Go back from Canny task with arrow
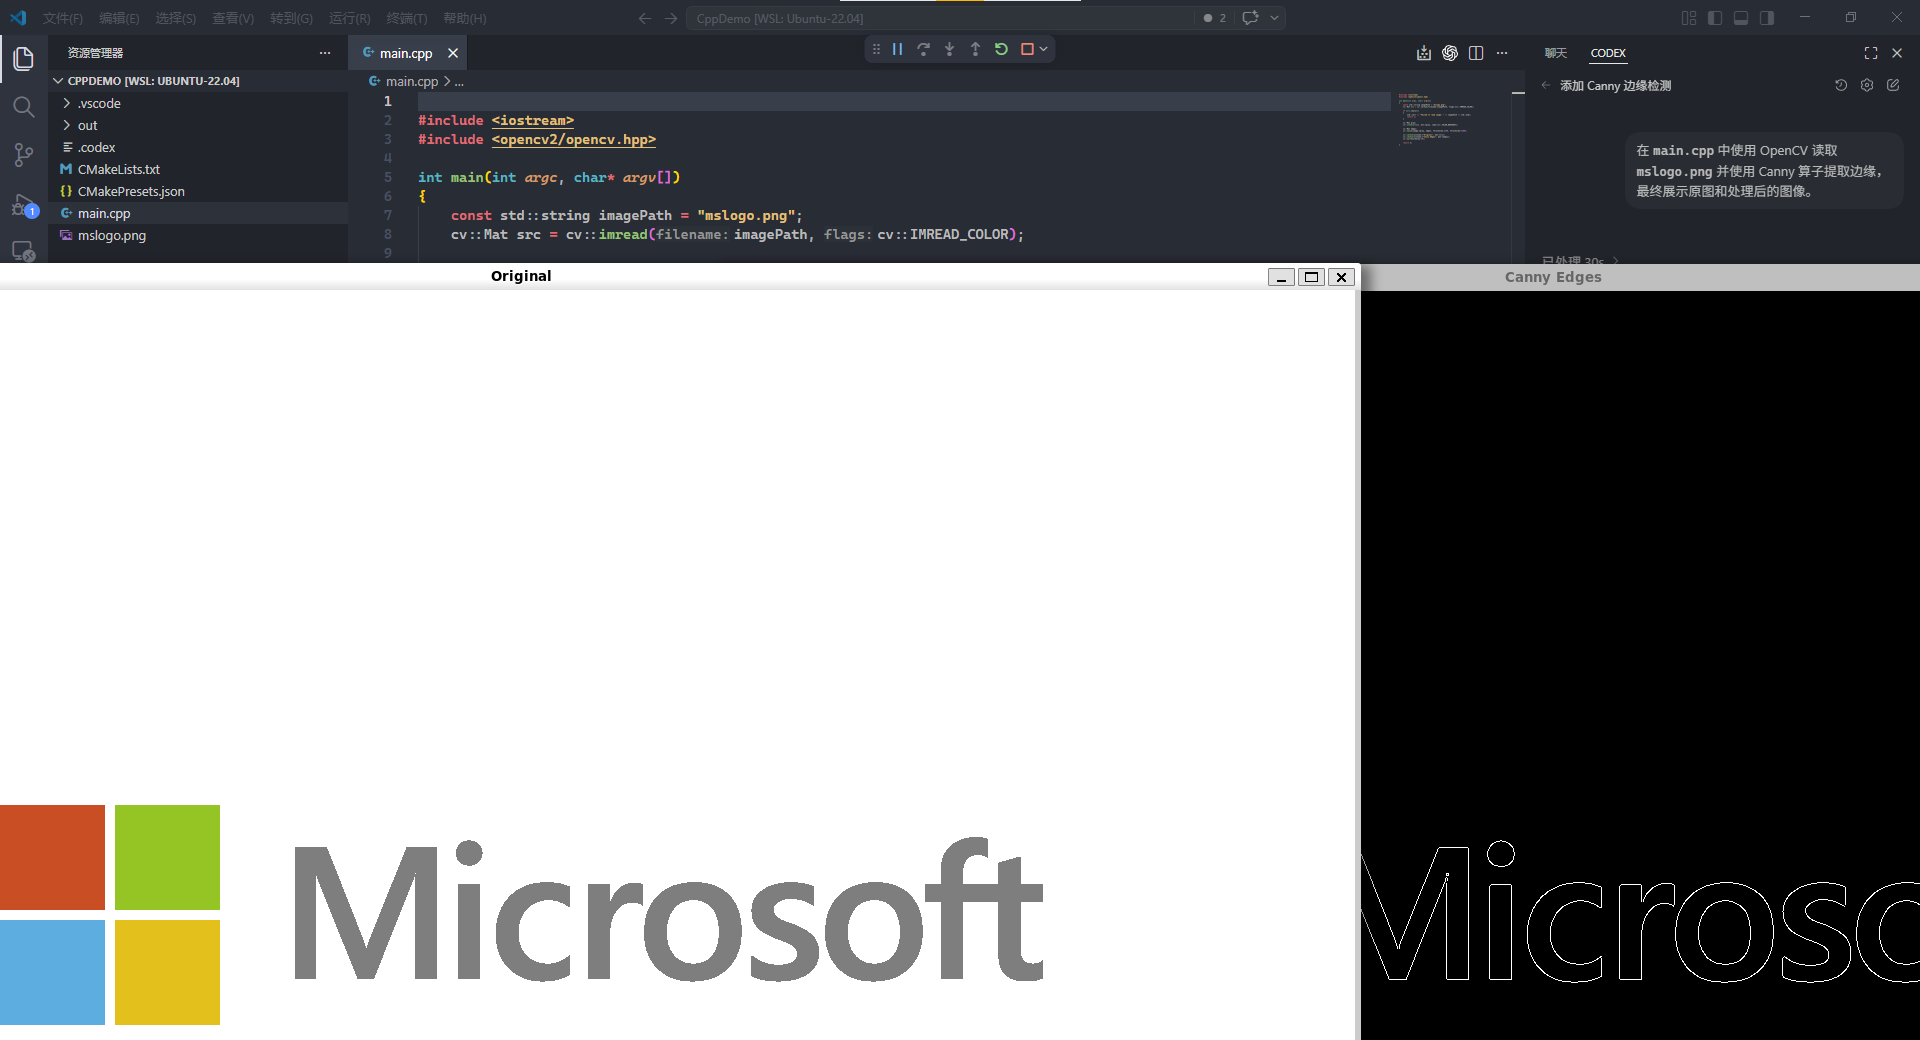Viewport: 1920px width, 1040px height. click(1546, 86)
